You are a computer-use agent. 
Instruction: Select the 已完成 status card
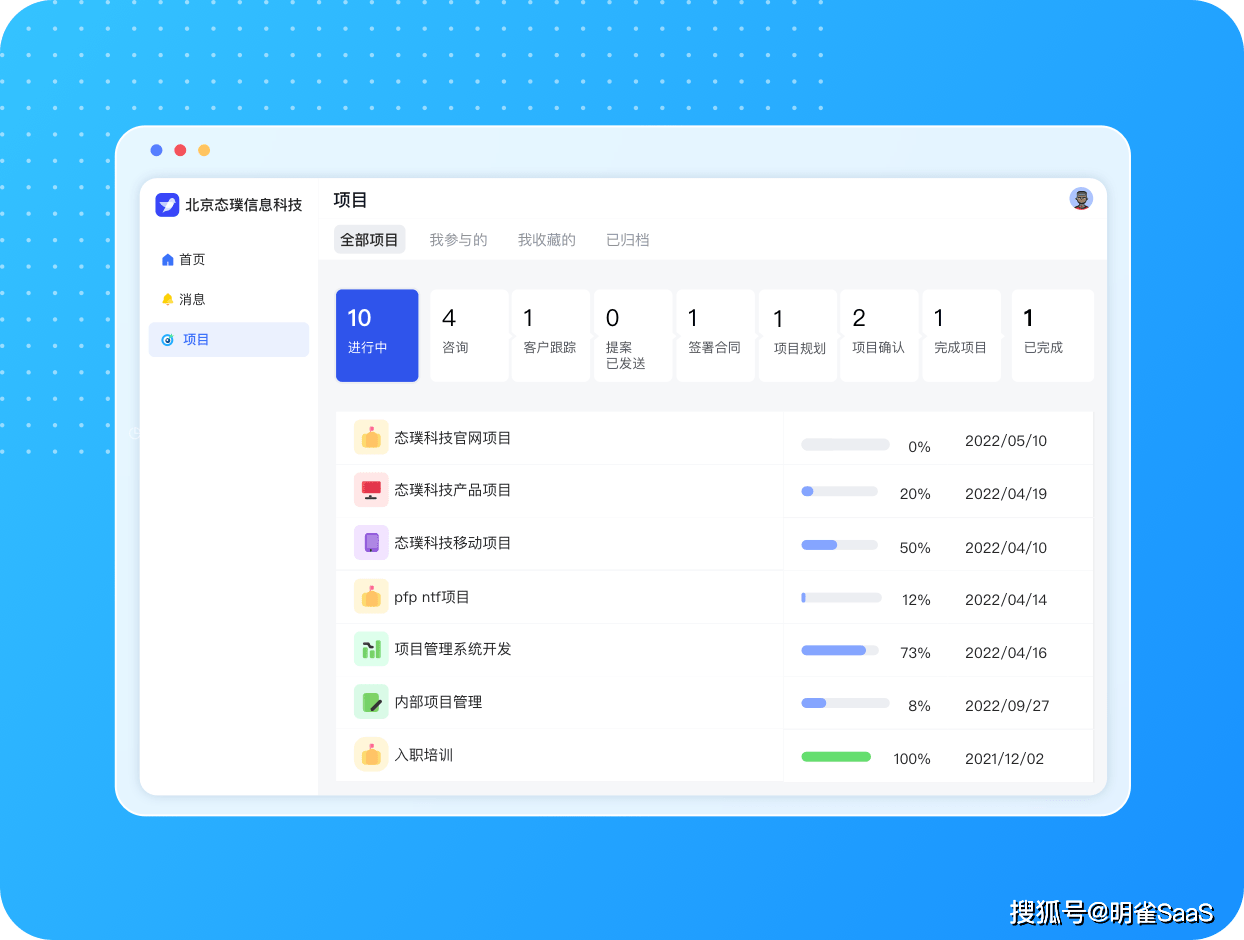click(1052, 335)
